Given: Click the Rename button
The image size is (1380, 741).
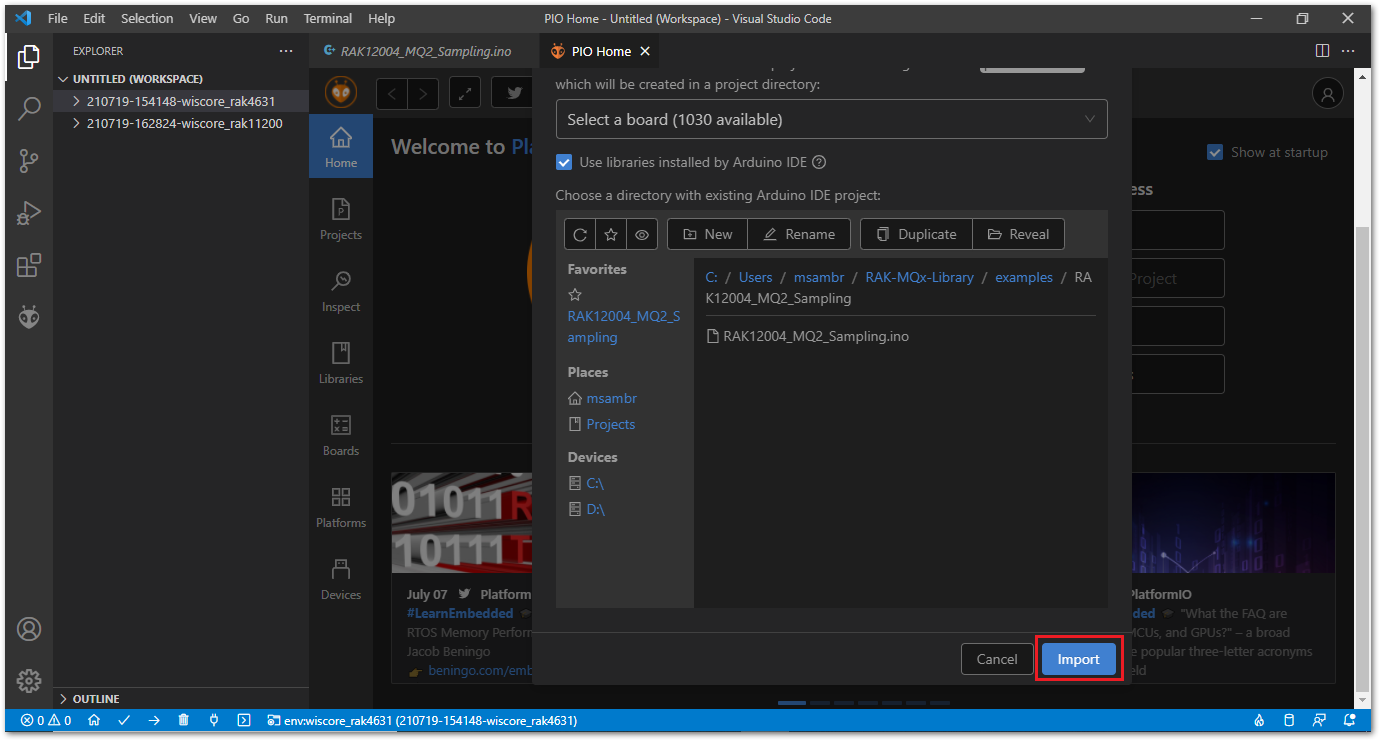Looking at the screenshot, I should click(x=799, y=234).
